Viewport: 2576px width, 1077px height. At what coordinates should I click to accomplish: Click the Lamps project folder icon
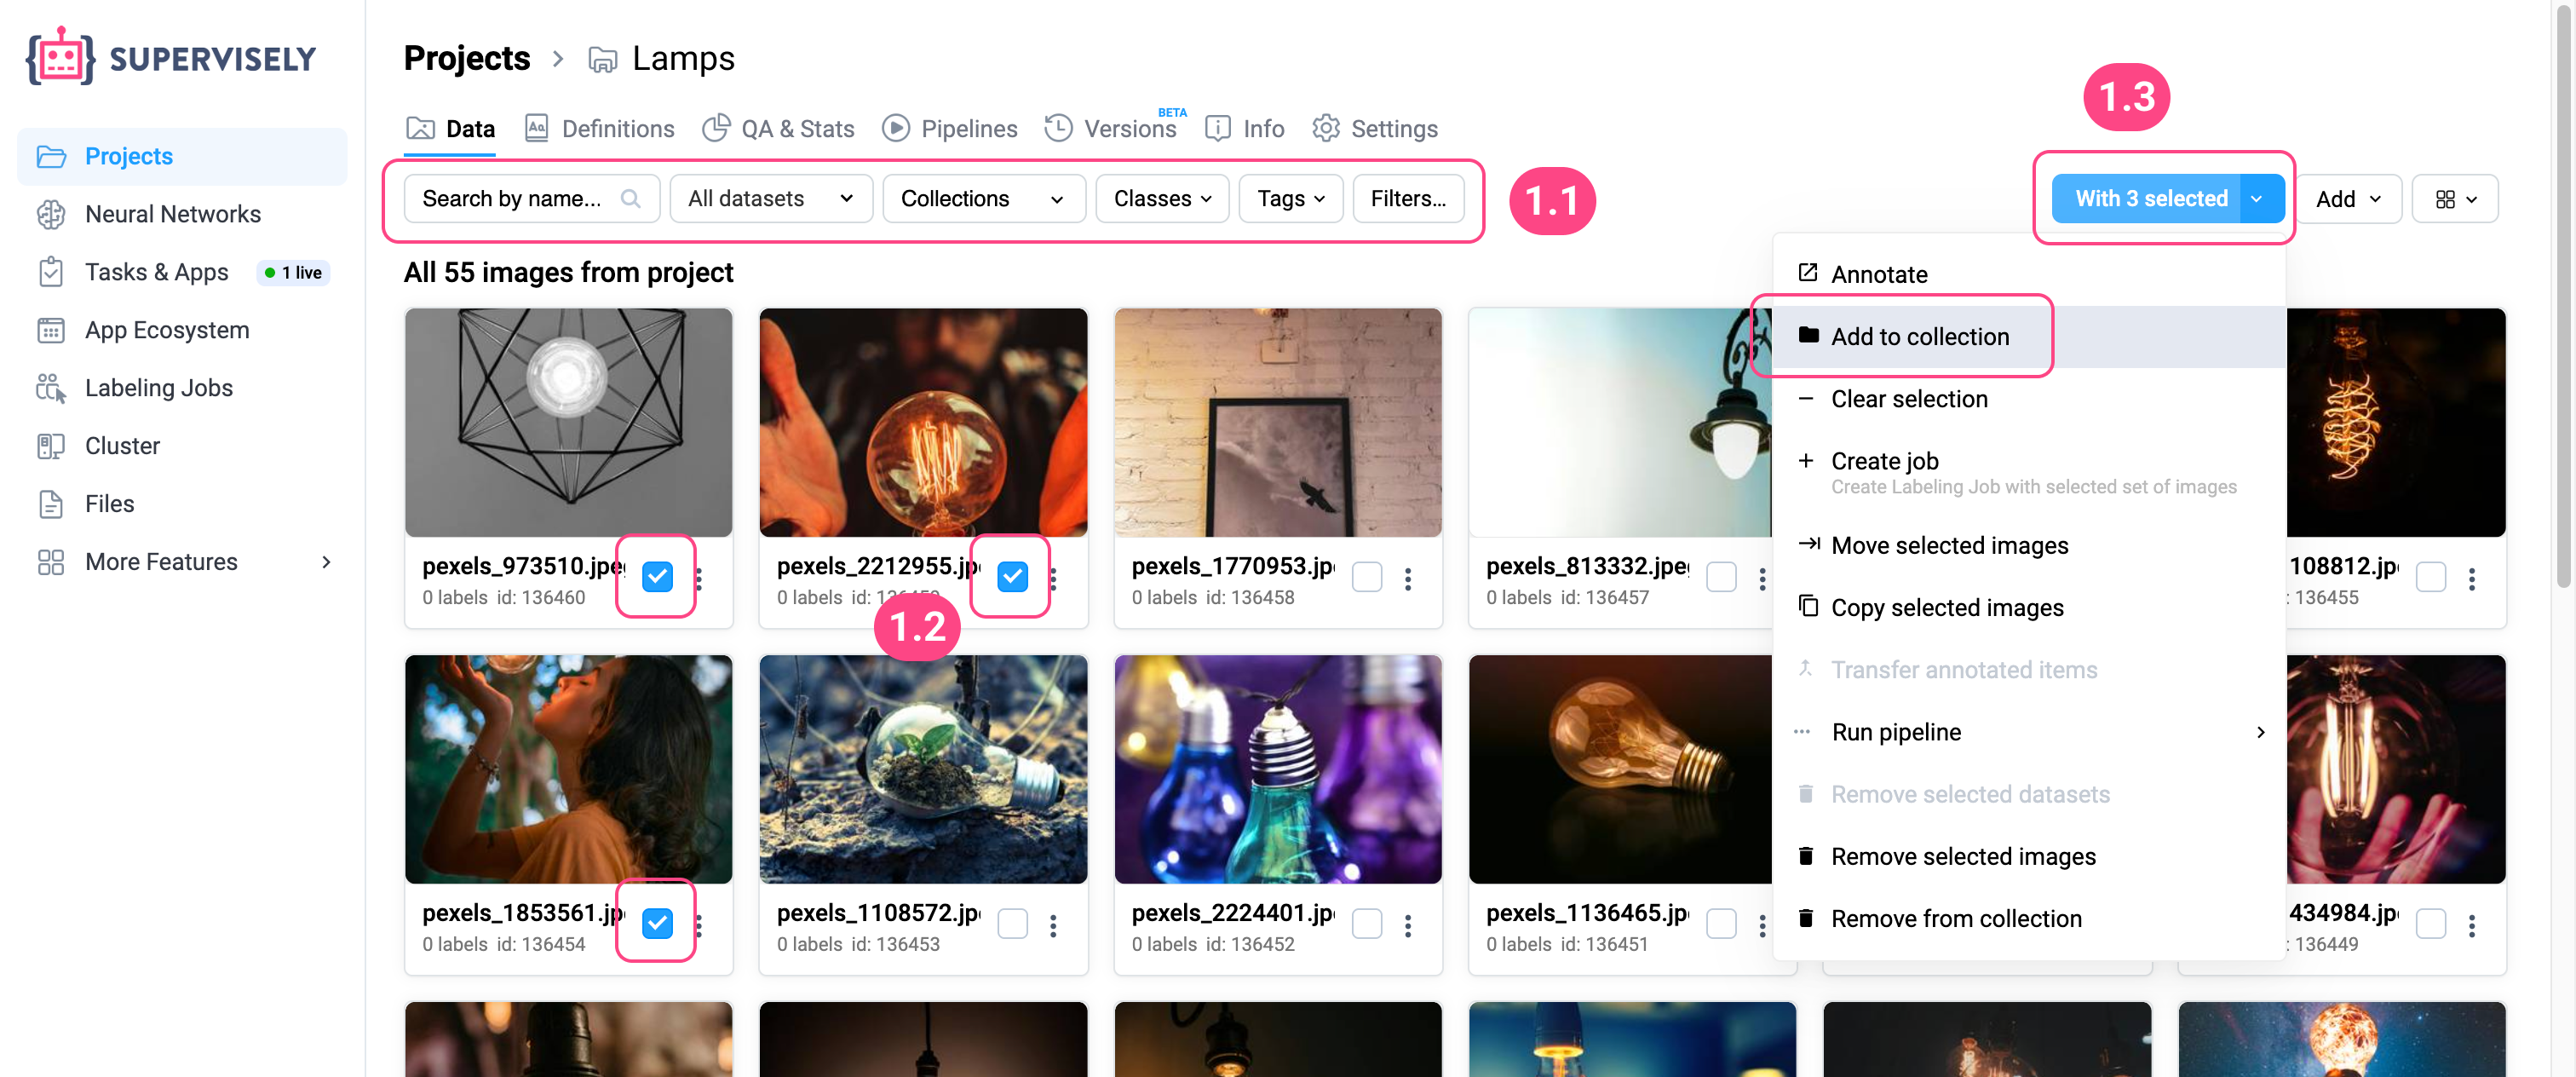(602, 60)
